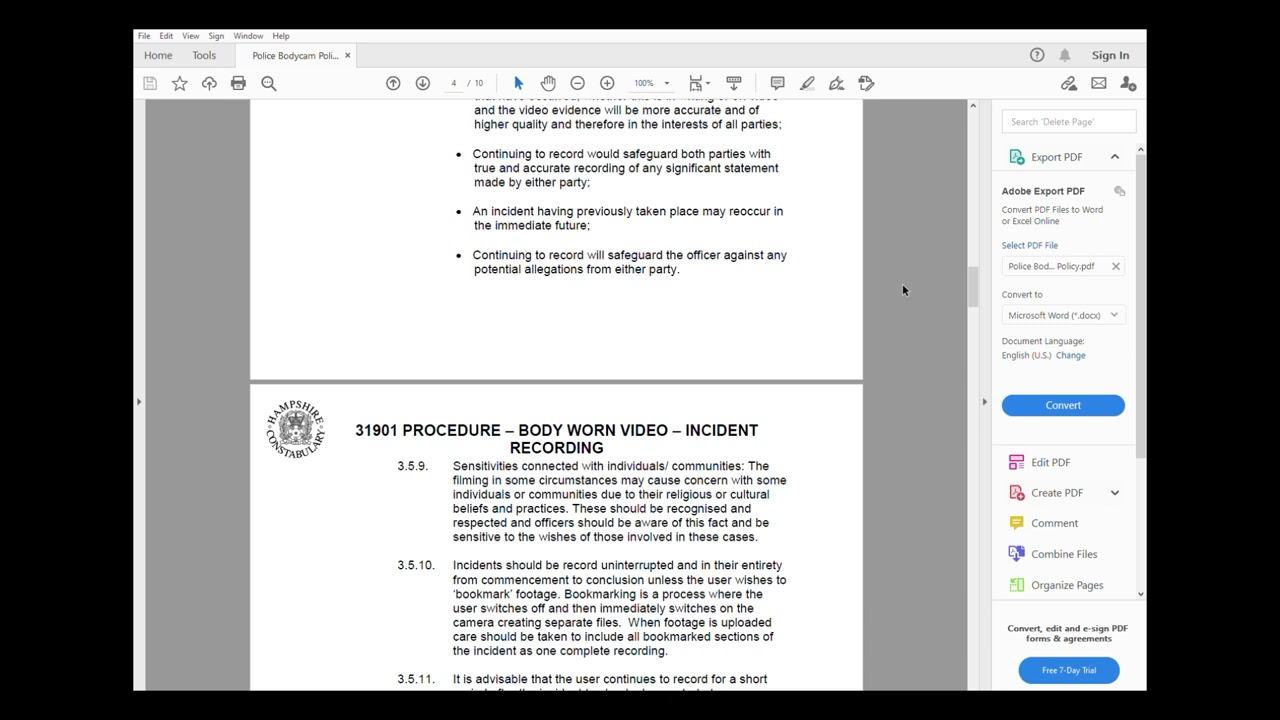Open the View menu

pyautogui.click(x=190, y=36)
